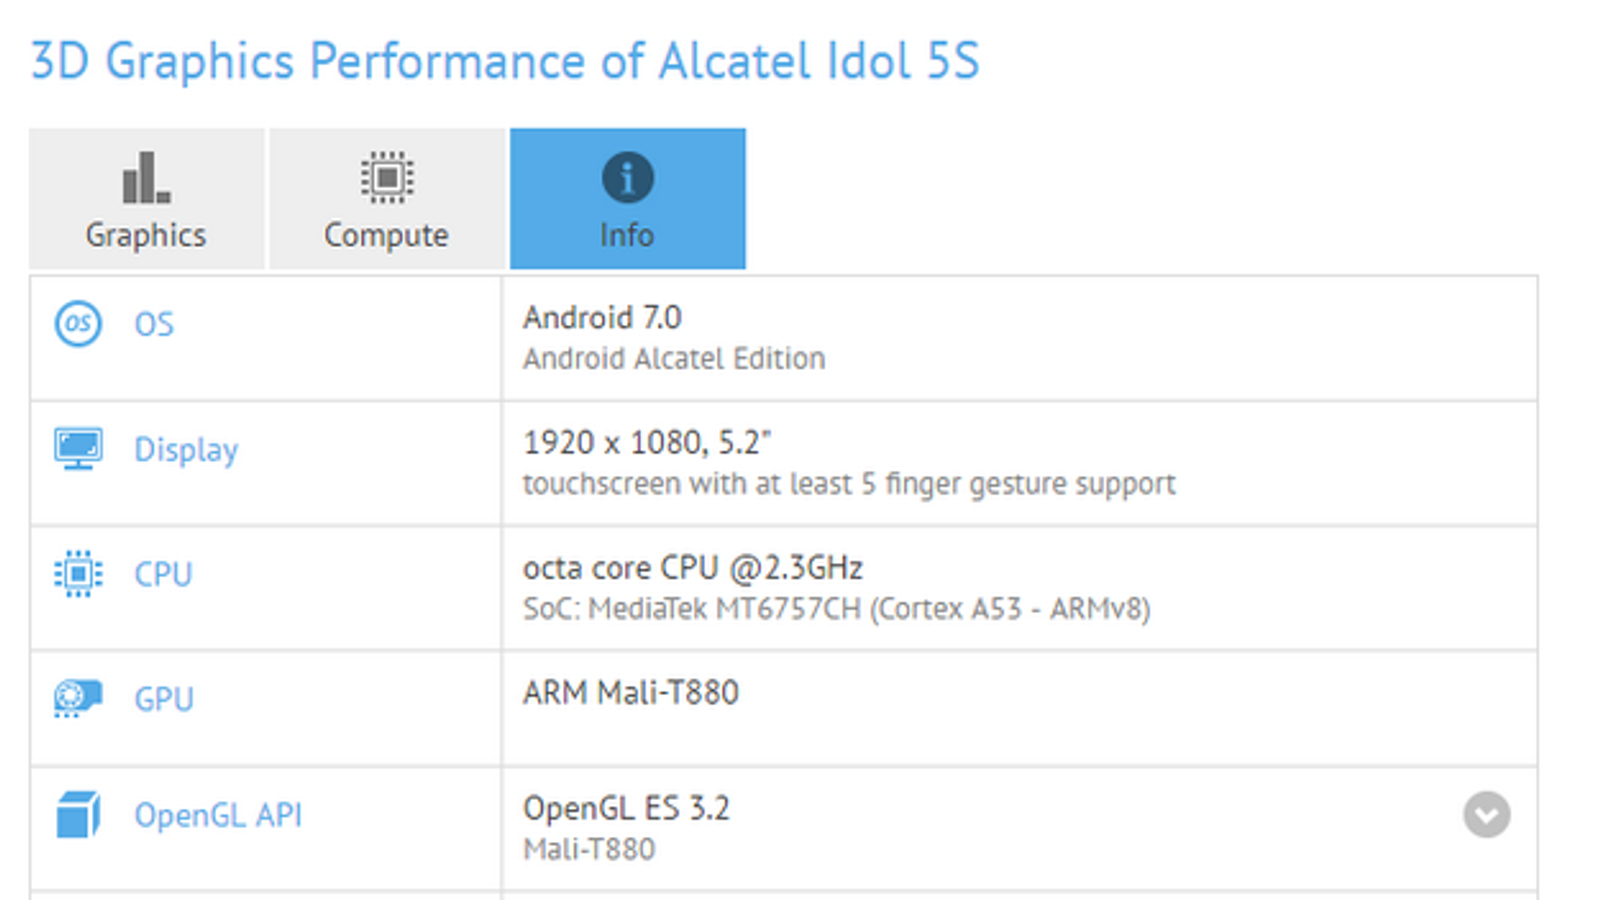Click the OpenGL API label
1600x900 pixels.
218,815
